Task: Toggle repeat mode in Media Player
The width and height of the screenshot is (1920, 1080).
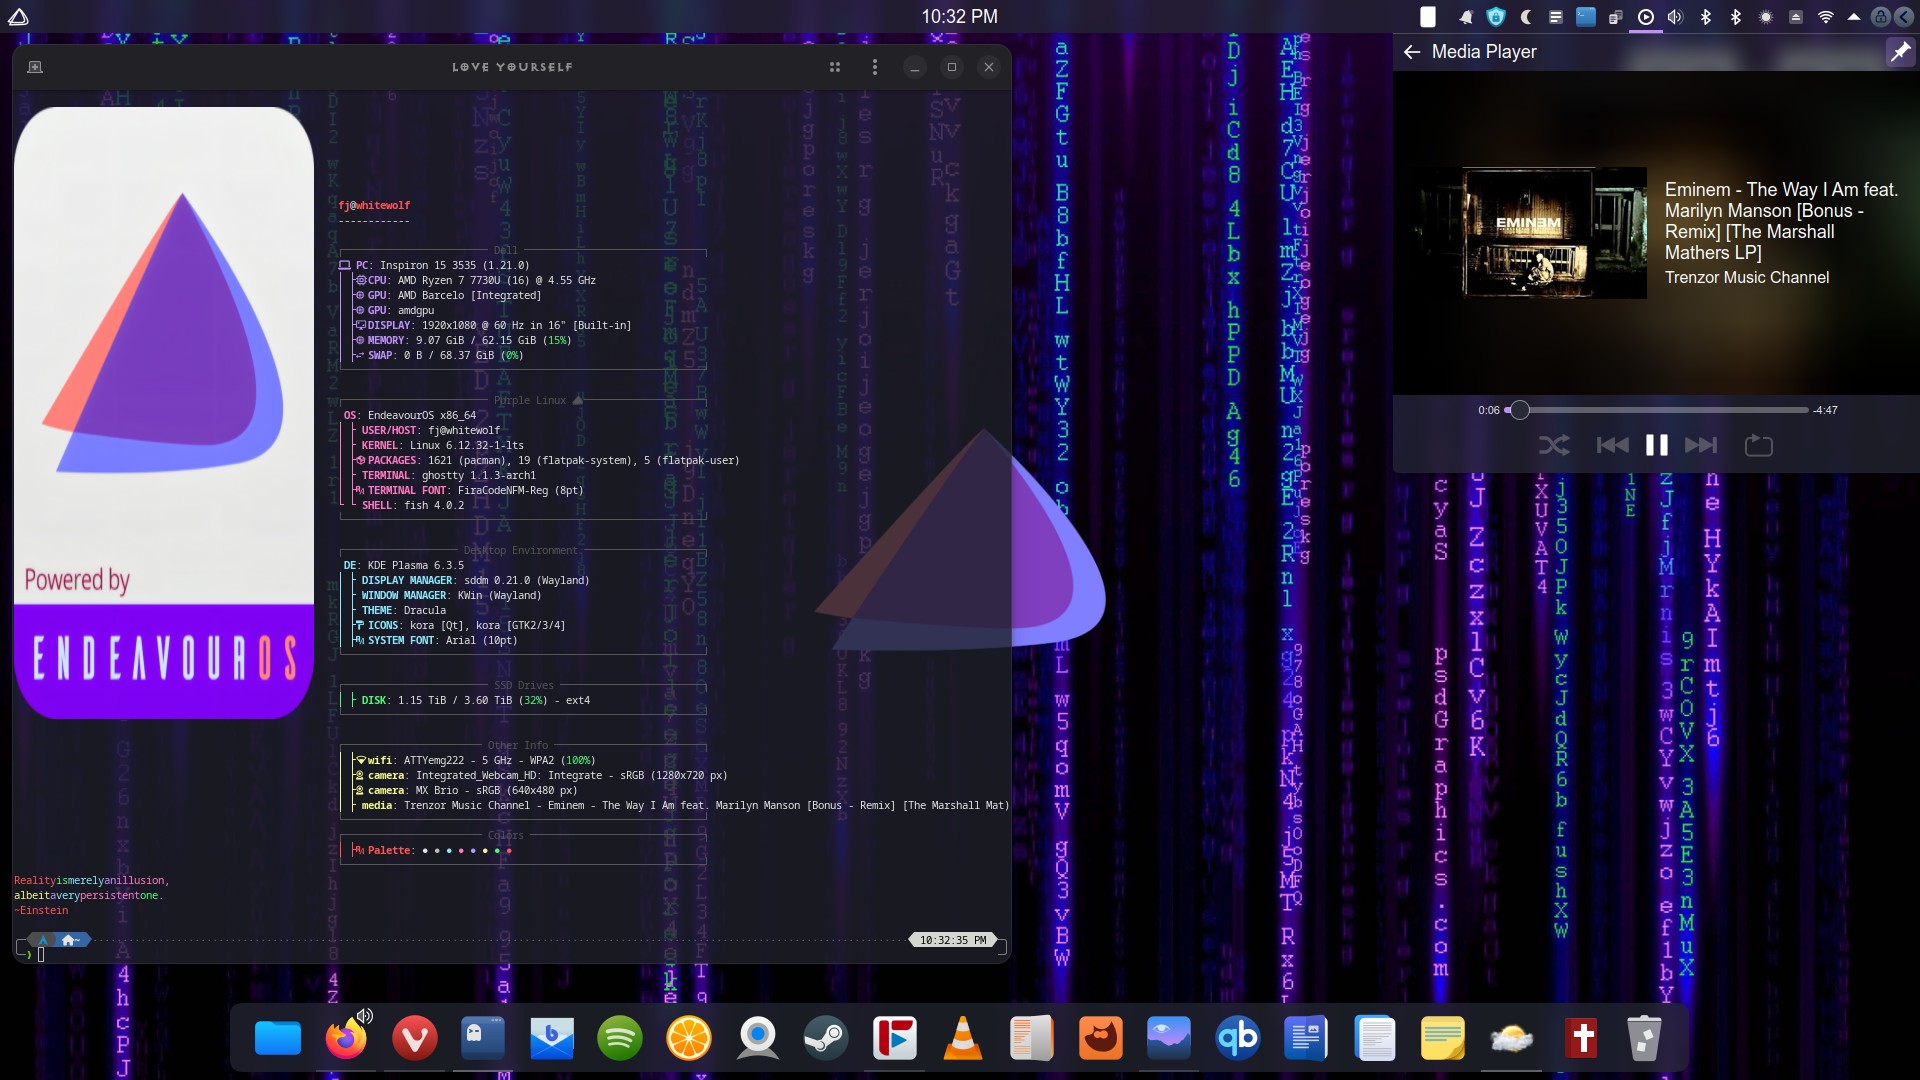Action: [x=1759, y=445]
